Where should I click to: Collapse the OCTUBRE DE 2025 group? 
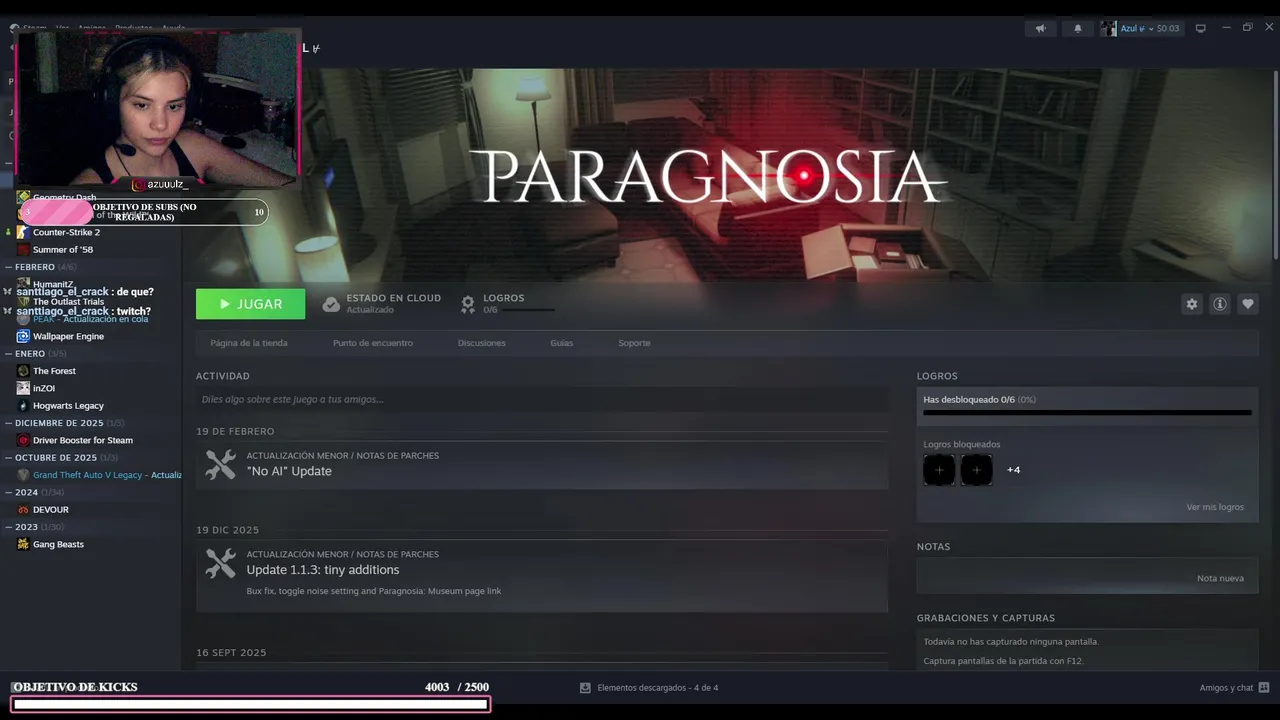coord(8,458)
